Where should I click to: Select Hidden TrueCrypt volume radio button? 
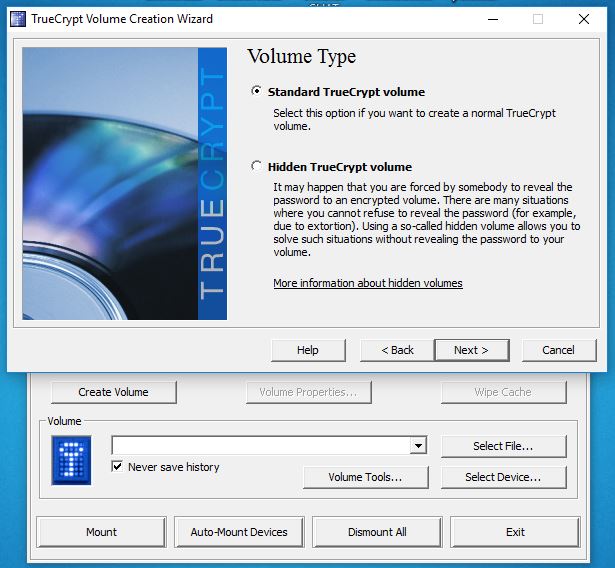coord(257,166)
